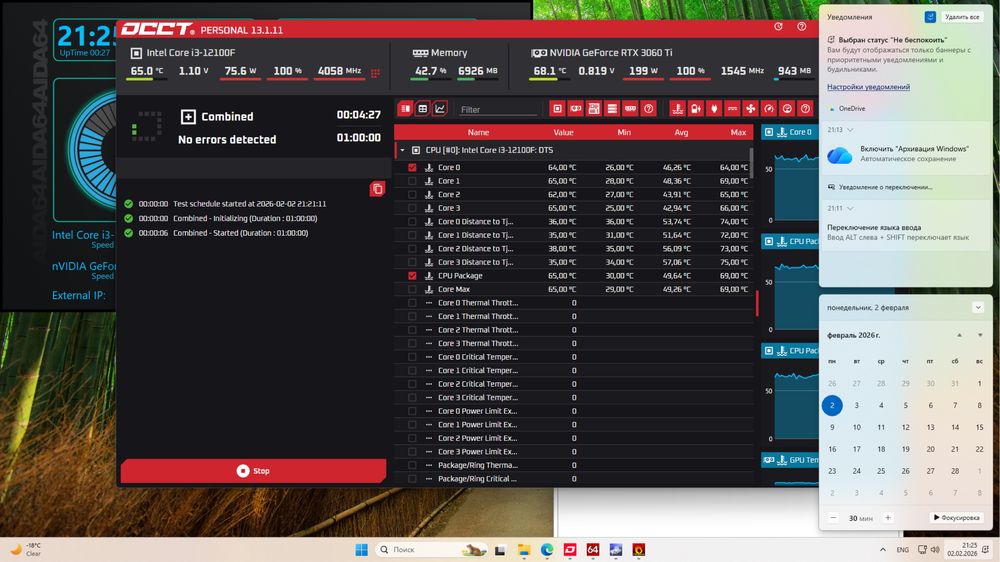This screenshot has height=562, width=1000.
Task: Toggle memory module filter icon
Action: coord(630,109)
